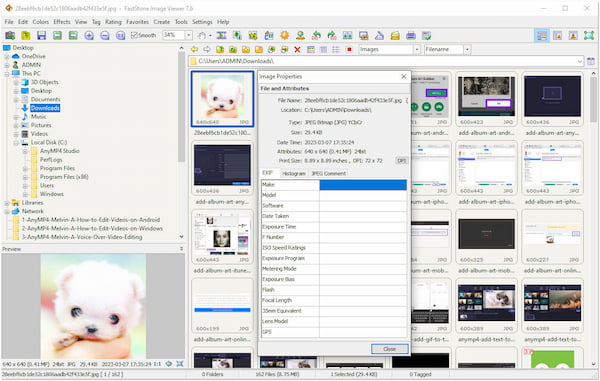Click the yellow Back arrow in browser toolbar
Viewport: 600px width, 381px height.
(194, 49)
